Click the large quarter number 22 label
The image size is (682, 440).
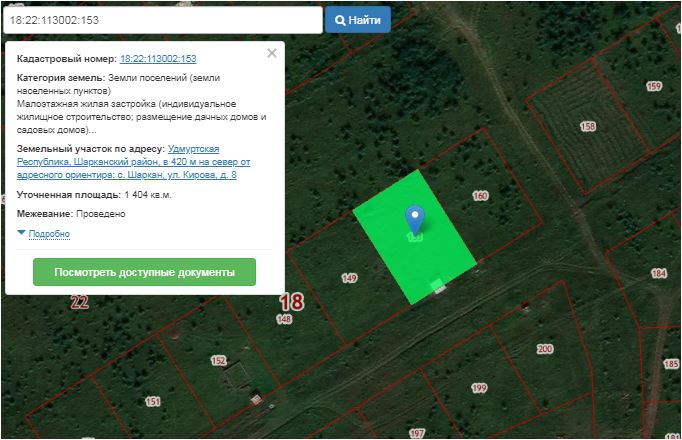[x=80, y=302]
